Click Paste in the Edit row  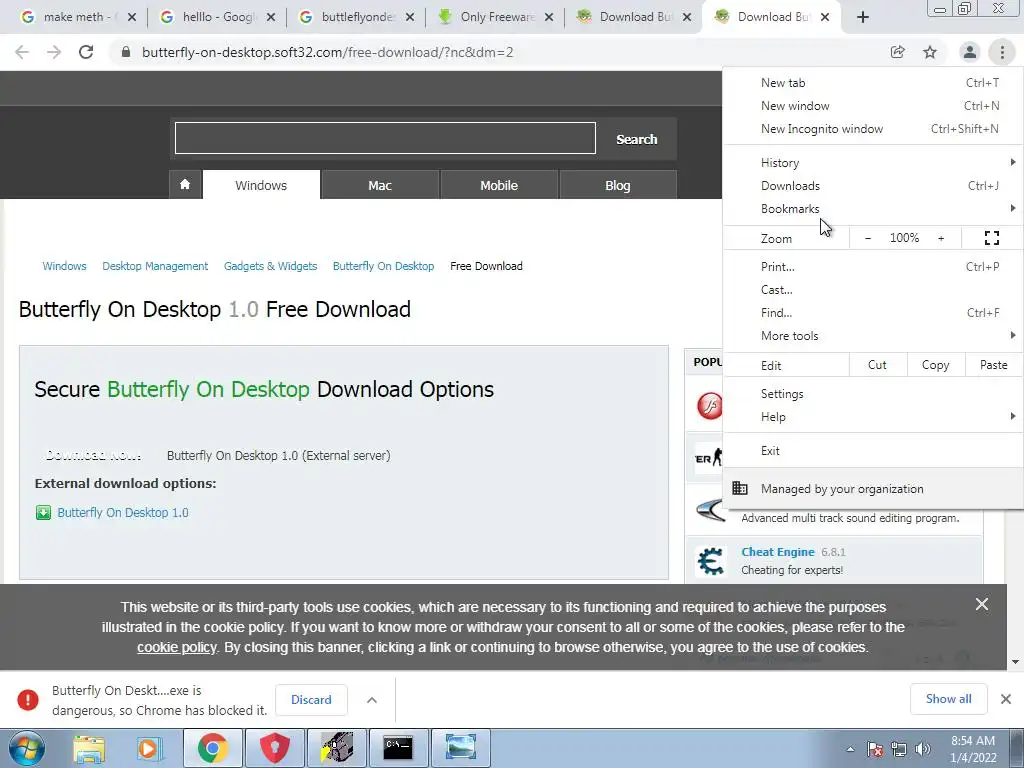click(993, 365)
